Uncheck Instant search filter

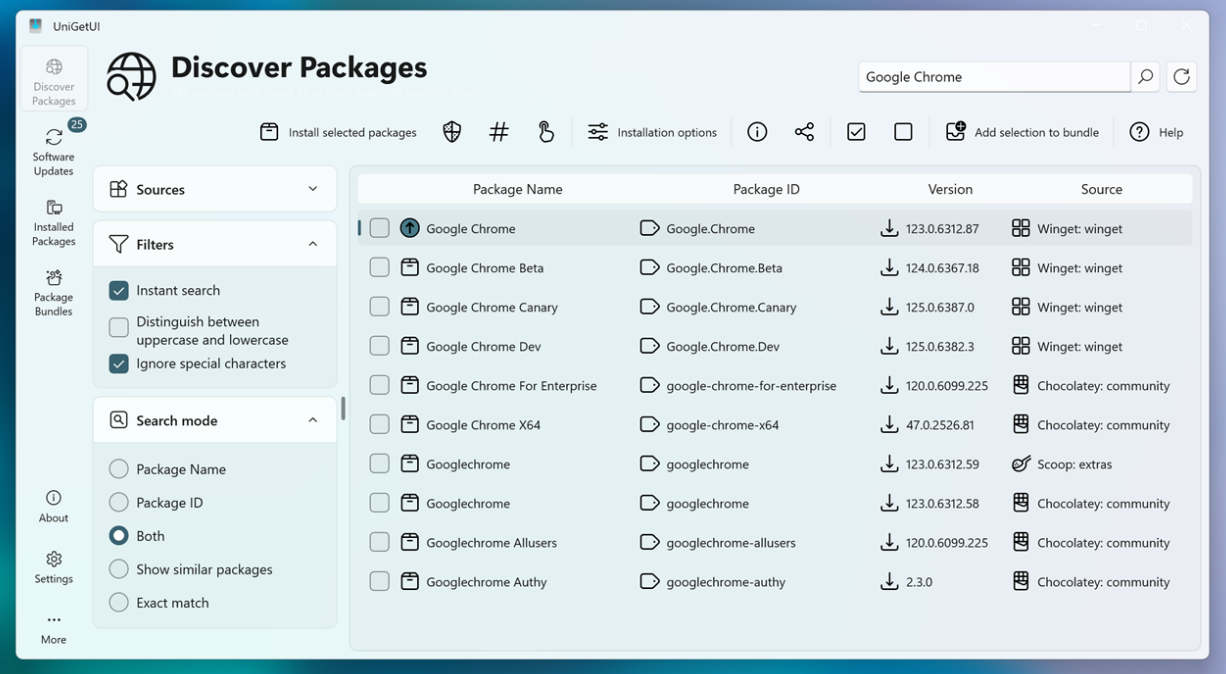118,290
